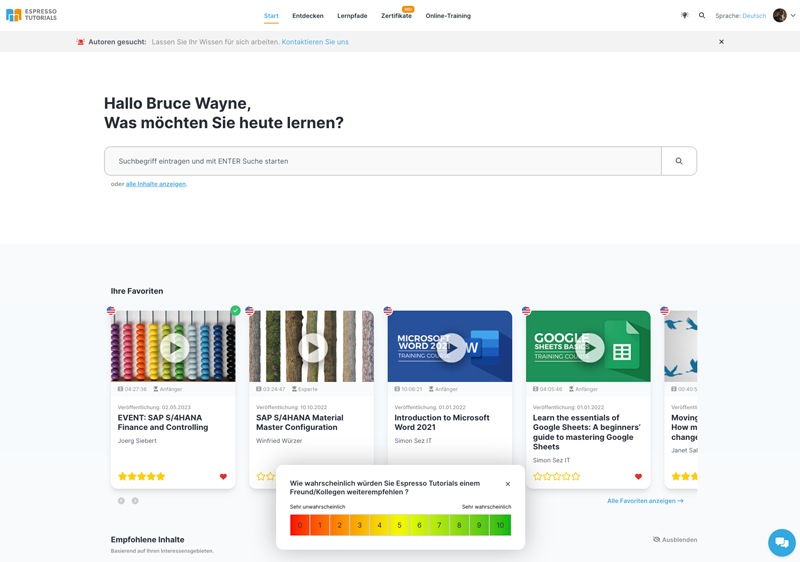The height and width of the screenshot is (562, 800).
Task: Submit search with the magnifier button
Action: click(x=679, y=161)
